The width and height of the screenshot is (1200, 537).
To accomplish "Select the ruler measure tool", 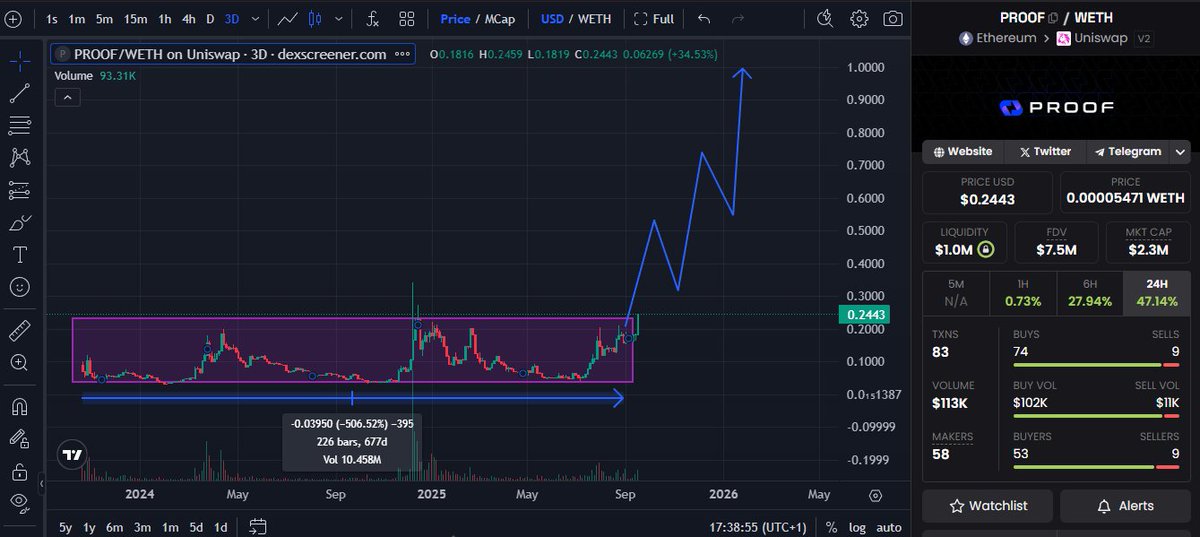I will coord(20,330).
